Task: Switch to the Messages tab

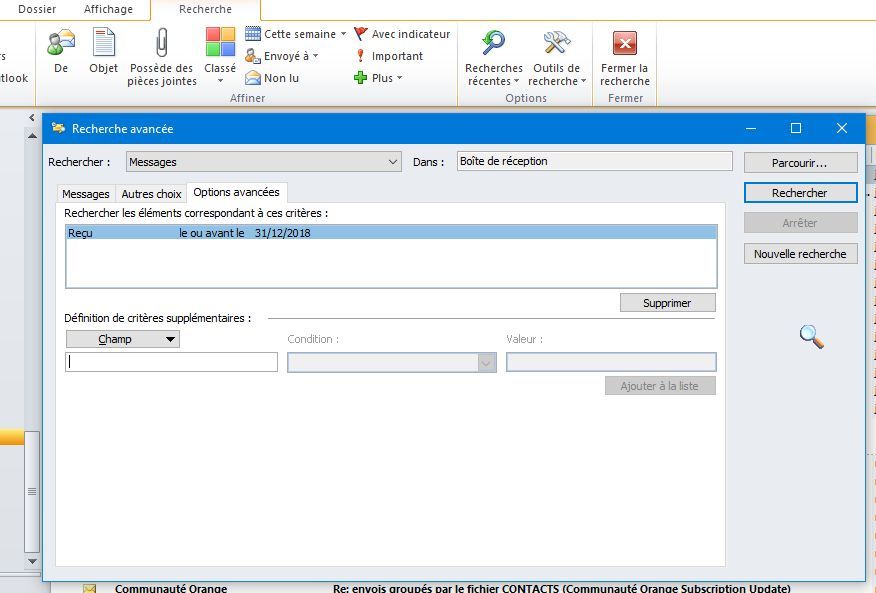Action: (x=86, y=194)
